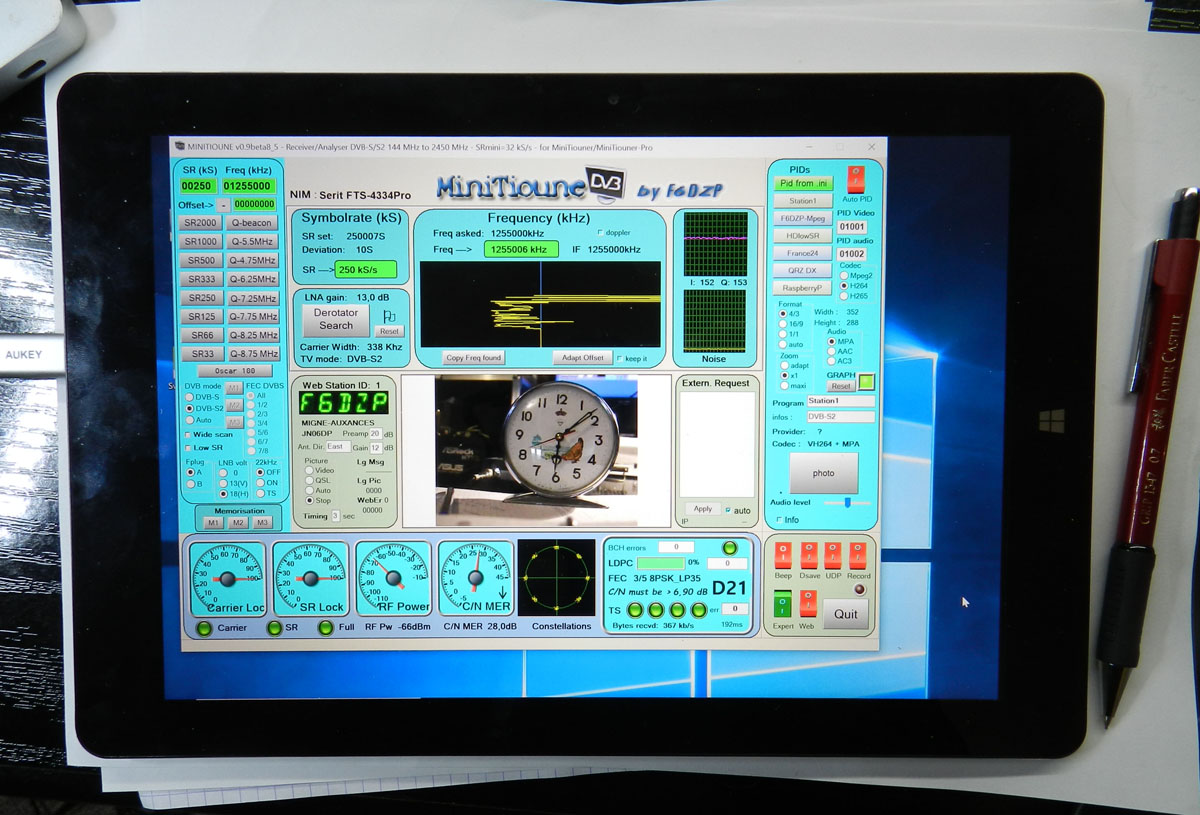The height and width of the screenshot is (815, 1200).
Task: Click Pid from .ini button
Action: (x=803, y=183)
